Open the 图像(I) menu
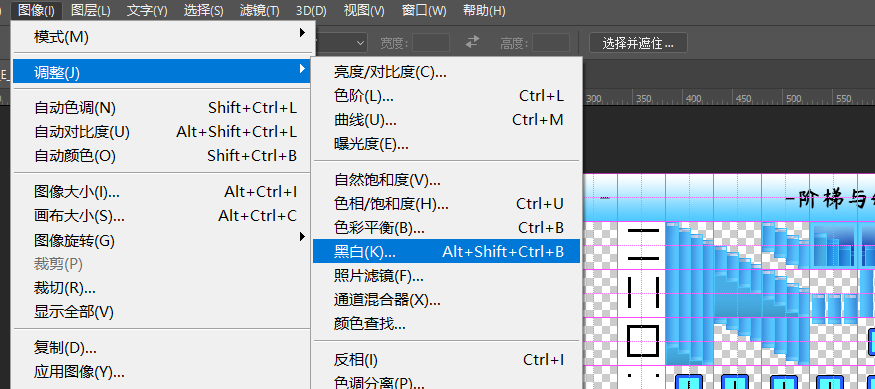Viewport: 875px width, 389px height. pyautogui.click(x=36, y=10)
